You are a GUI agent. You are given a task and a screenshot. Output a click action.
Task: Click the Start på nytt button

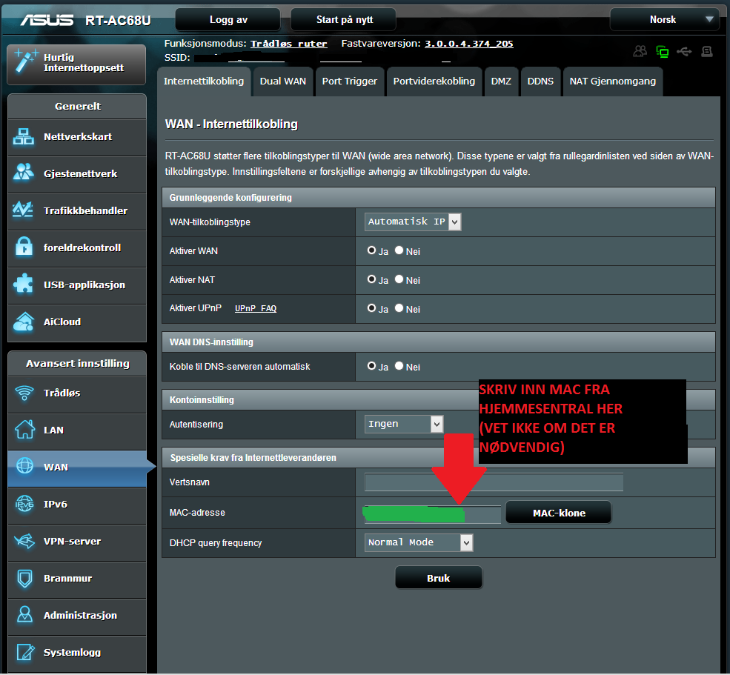point(344,20)
